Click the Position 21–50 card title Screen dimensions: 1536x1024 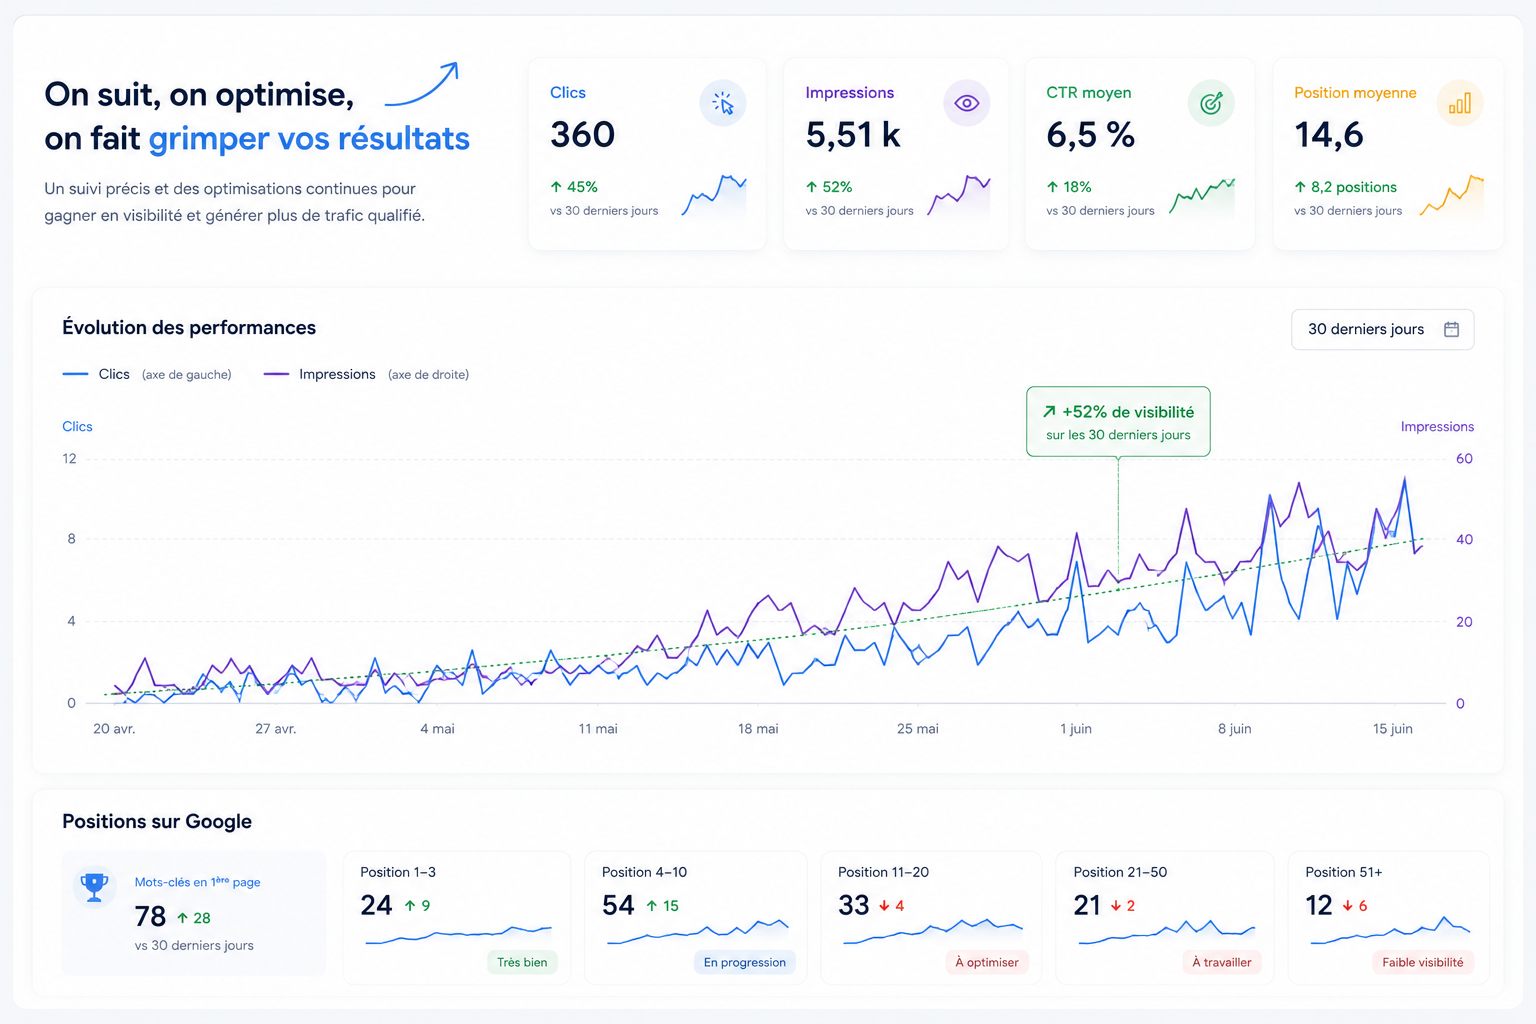(1120, 872)
